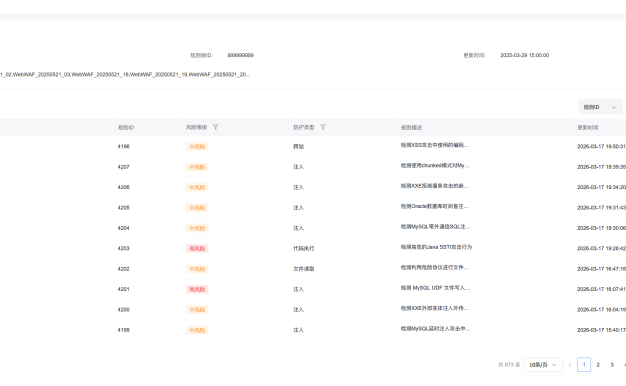
Task: Click the chunked mode rule description
Action: click(435, 166)
